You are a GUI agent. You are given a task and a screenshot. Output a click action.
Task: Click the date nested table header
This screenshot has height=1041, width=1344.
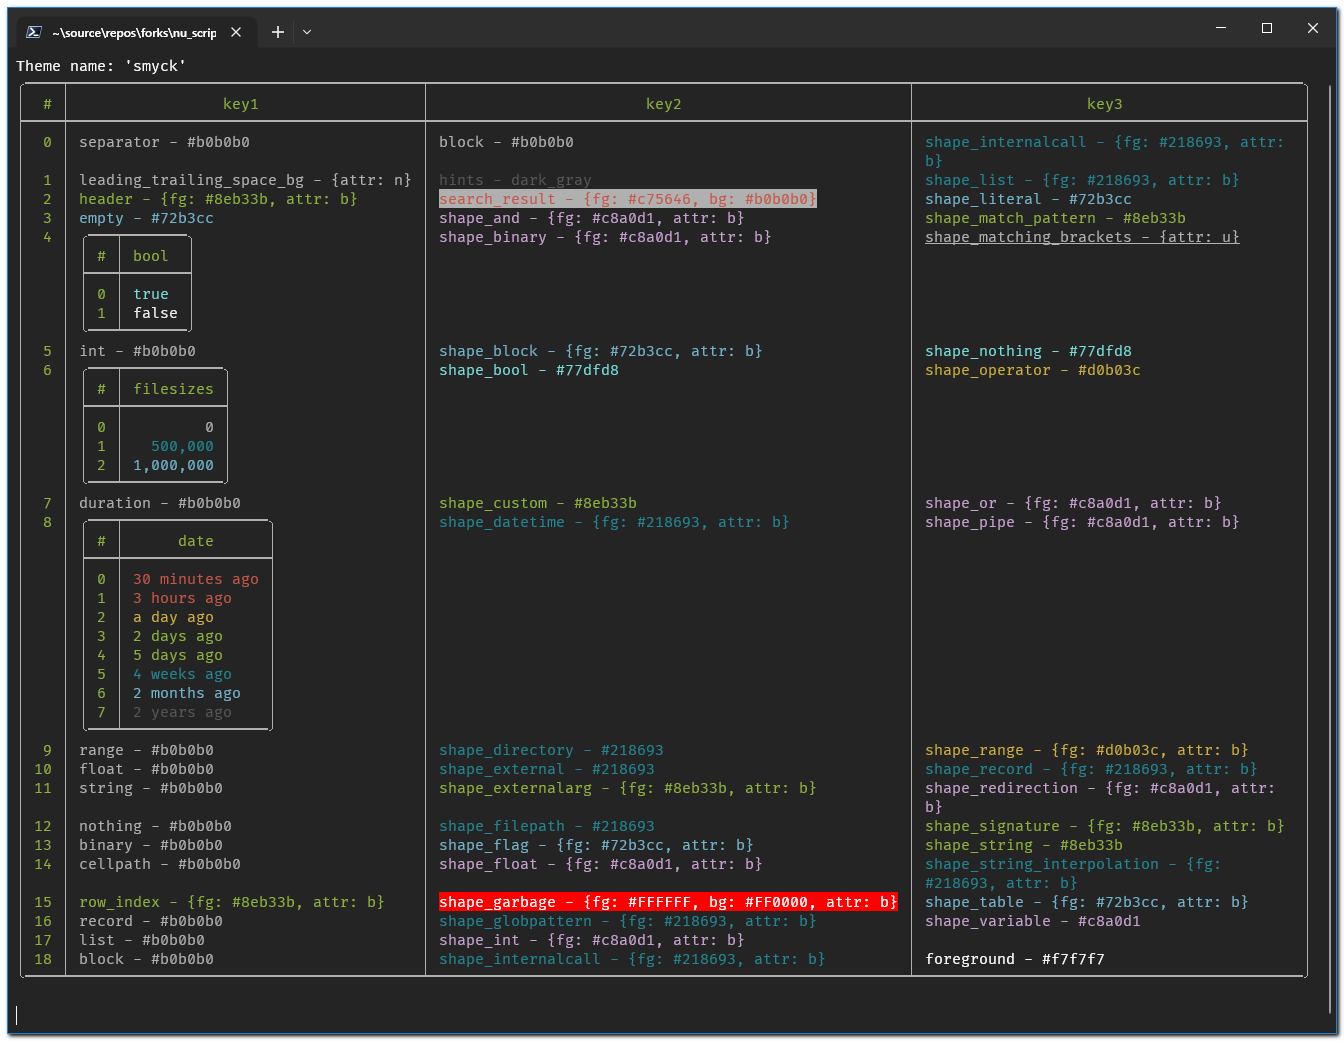pos(196,541)
